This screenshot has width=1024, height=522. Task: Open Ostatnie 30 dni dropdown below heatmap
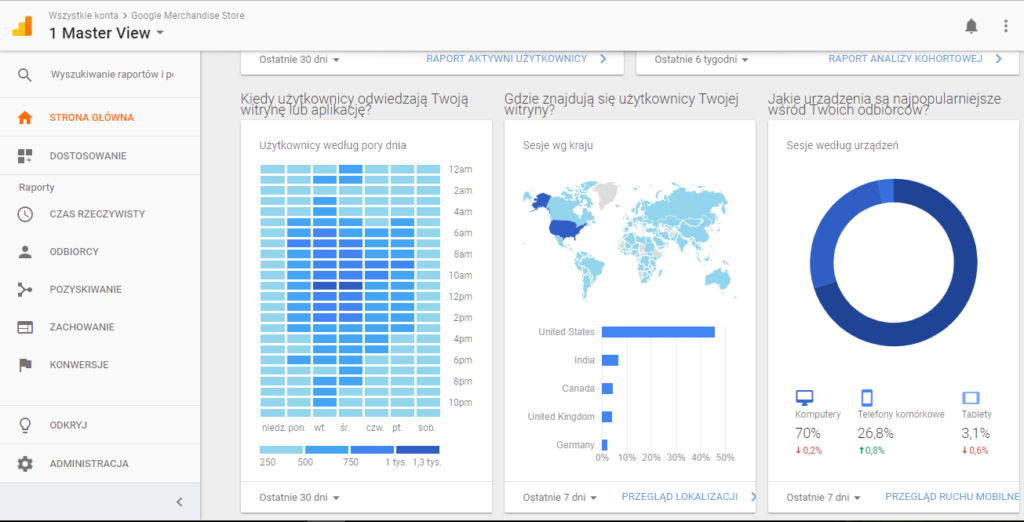pyautogui.click(x=300, y=497)
